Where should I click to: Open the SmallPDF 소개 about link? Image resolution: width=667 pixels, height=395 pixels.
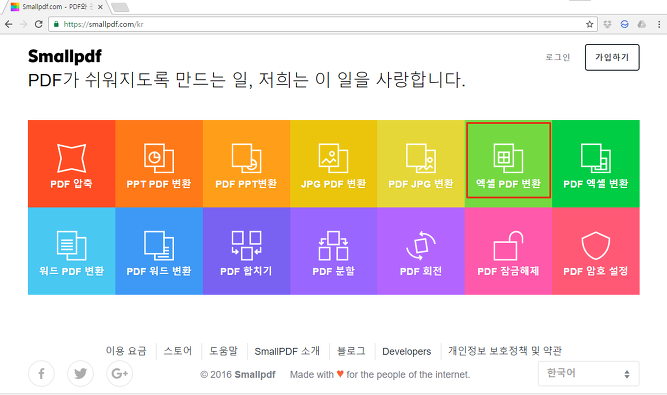click(x=287, y=351)
